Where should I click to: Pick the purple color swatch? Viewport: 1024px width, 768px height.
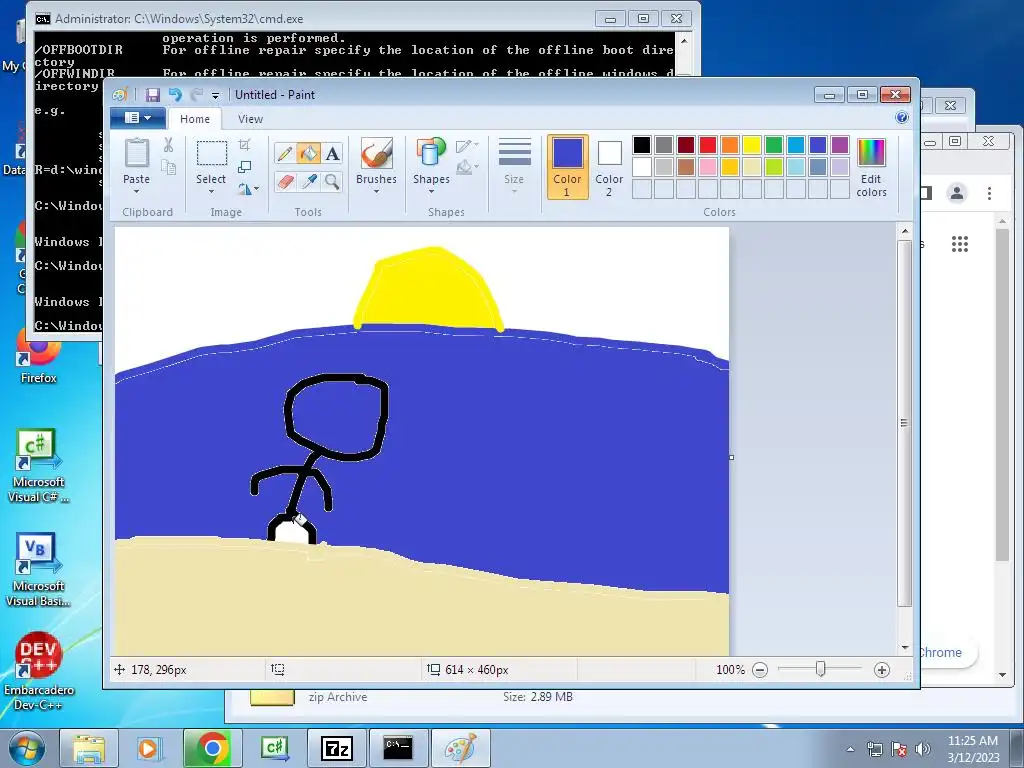(840, 144)
